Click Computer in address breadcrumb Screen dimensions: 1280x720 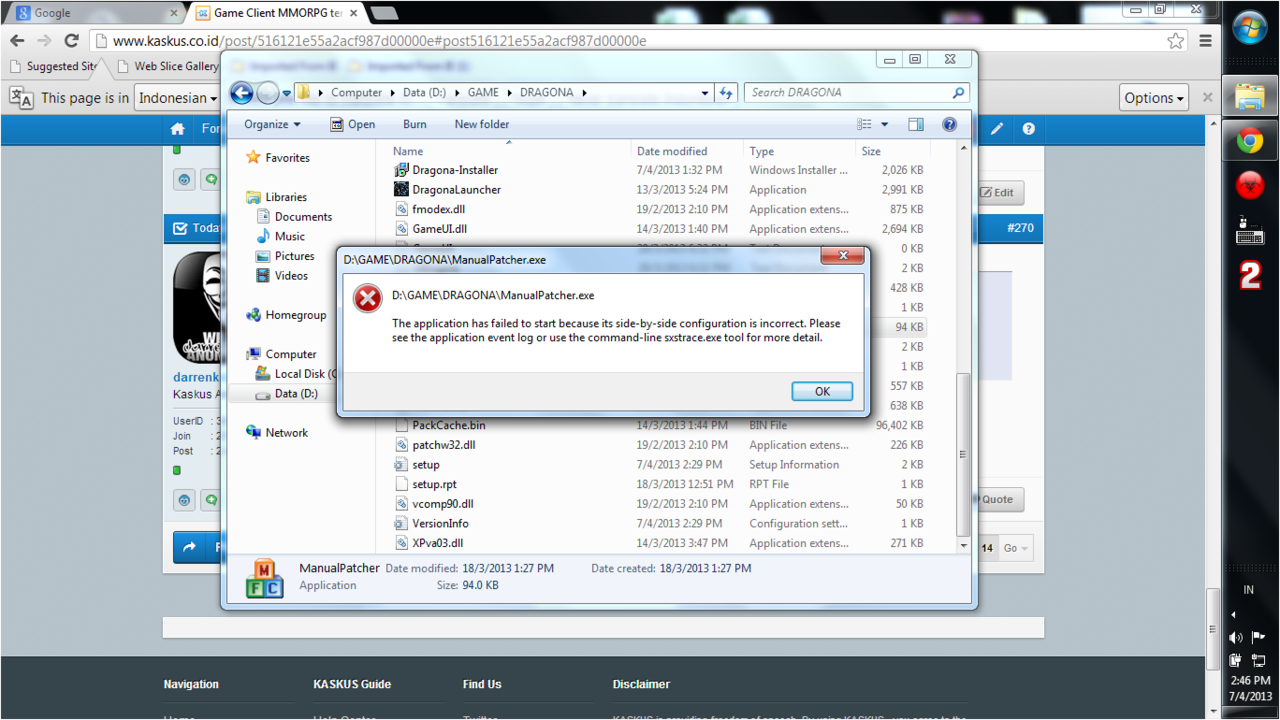[356, 92]
